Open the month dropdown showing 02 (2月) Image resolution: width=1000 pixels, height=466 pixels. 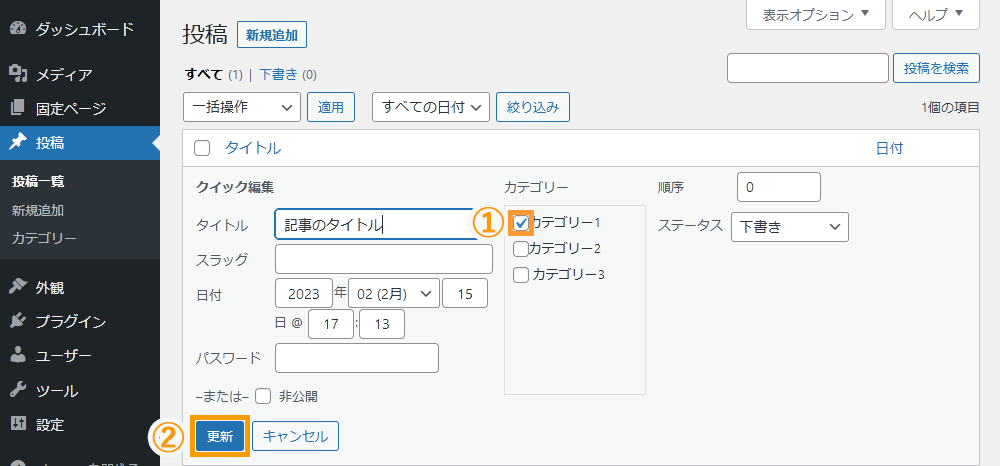click(x=394, y=294)
